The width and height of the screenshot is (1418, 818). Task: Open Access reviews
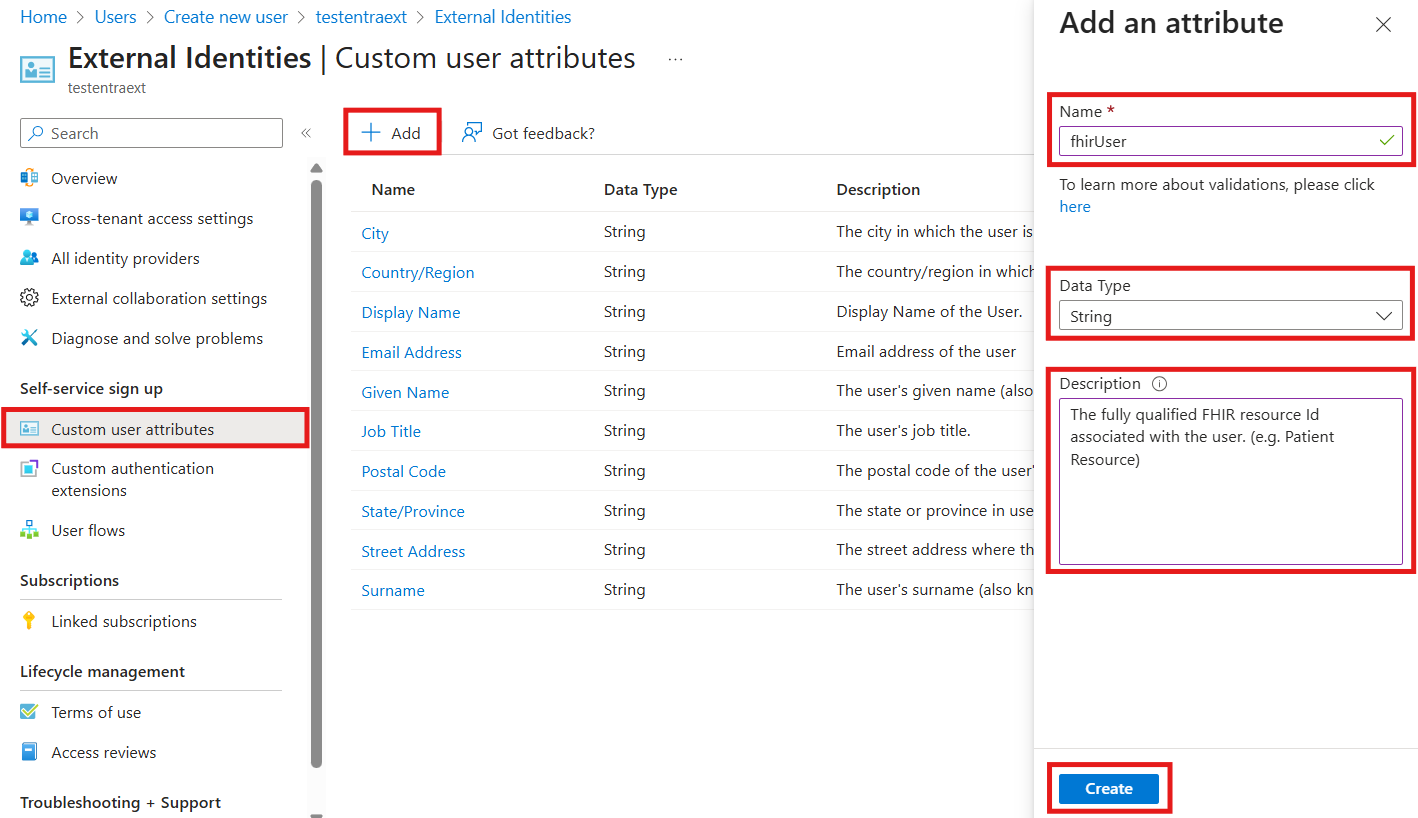coord(104,751)
